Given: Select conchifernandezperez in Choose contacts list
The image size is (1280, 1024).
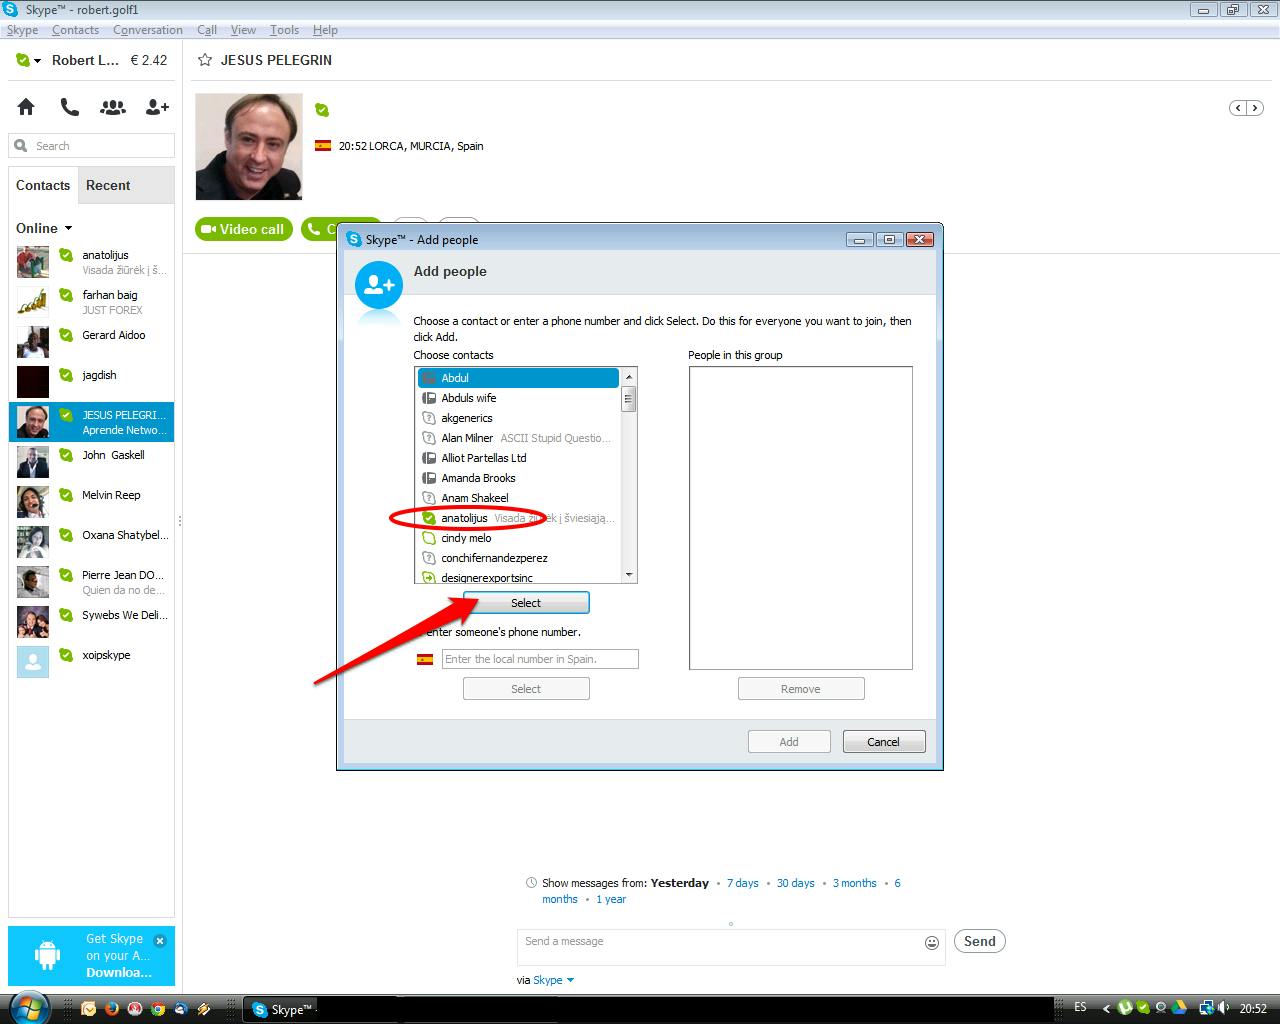Looking at the screenshot, I should pos(518,558).
